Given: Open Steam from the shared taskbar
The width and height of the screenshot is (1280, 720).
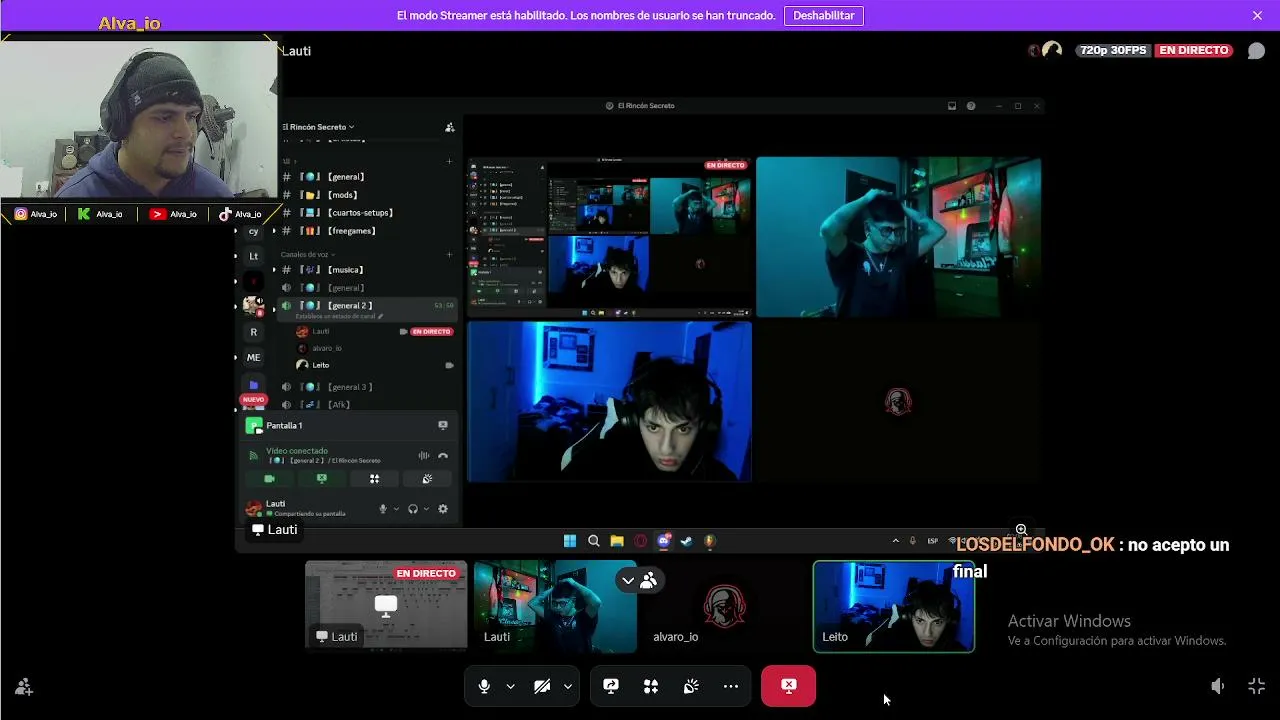Looking at the screenshot, I should tap(687, 541).
